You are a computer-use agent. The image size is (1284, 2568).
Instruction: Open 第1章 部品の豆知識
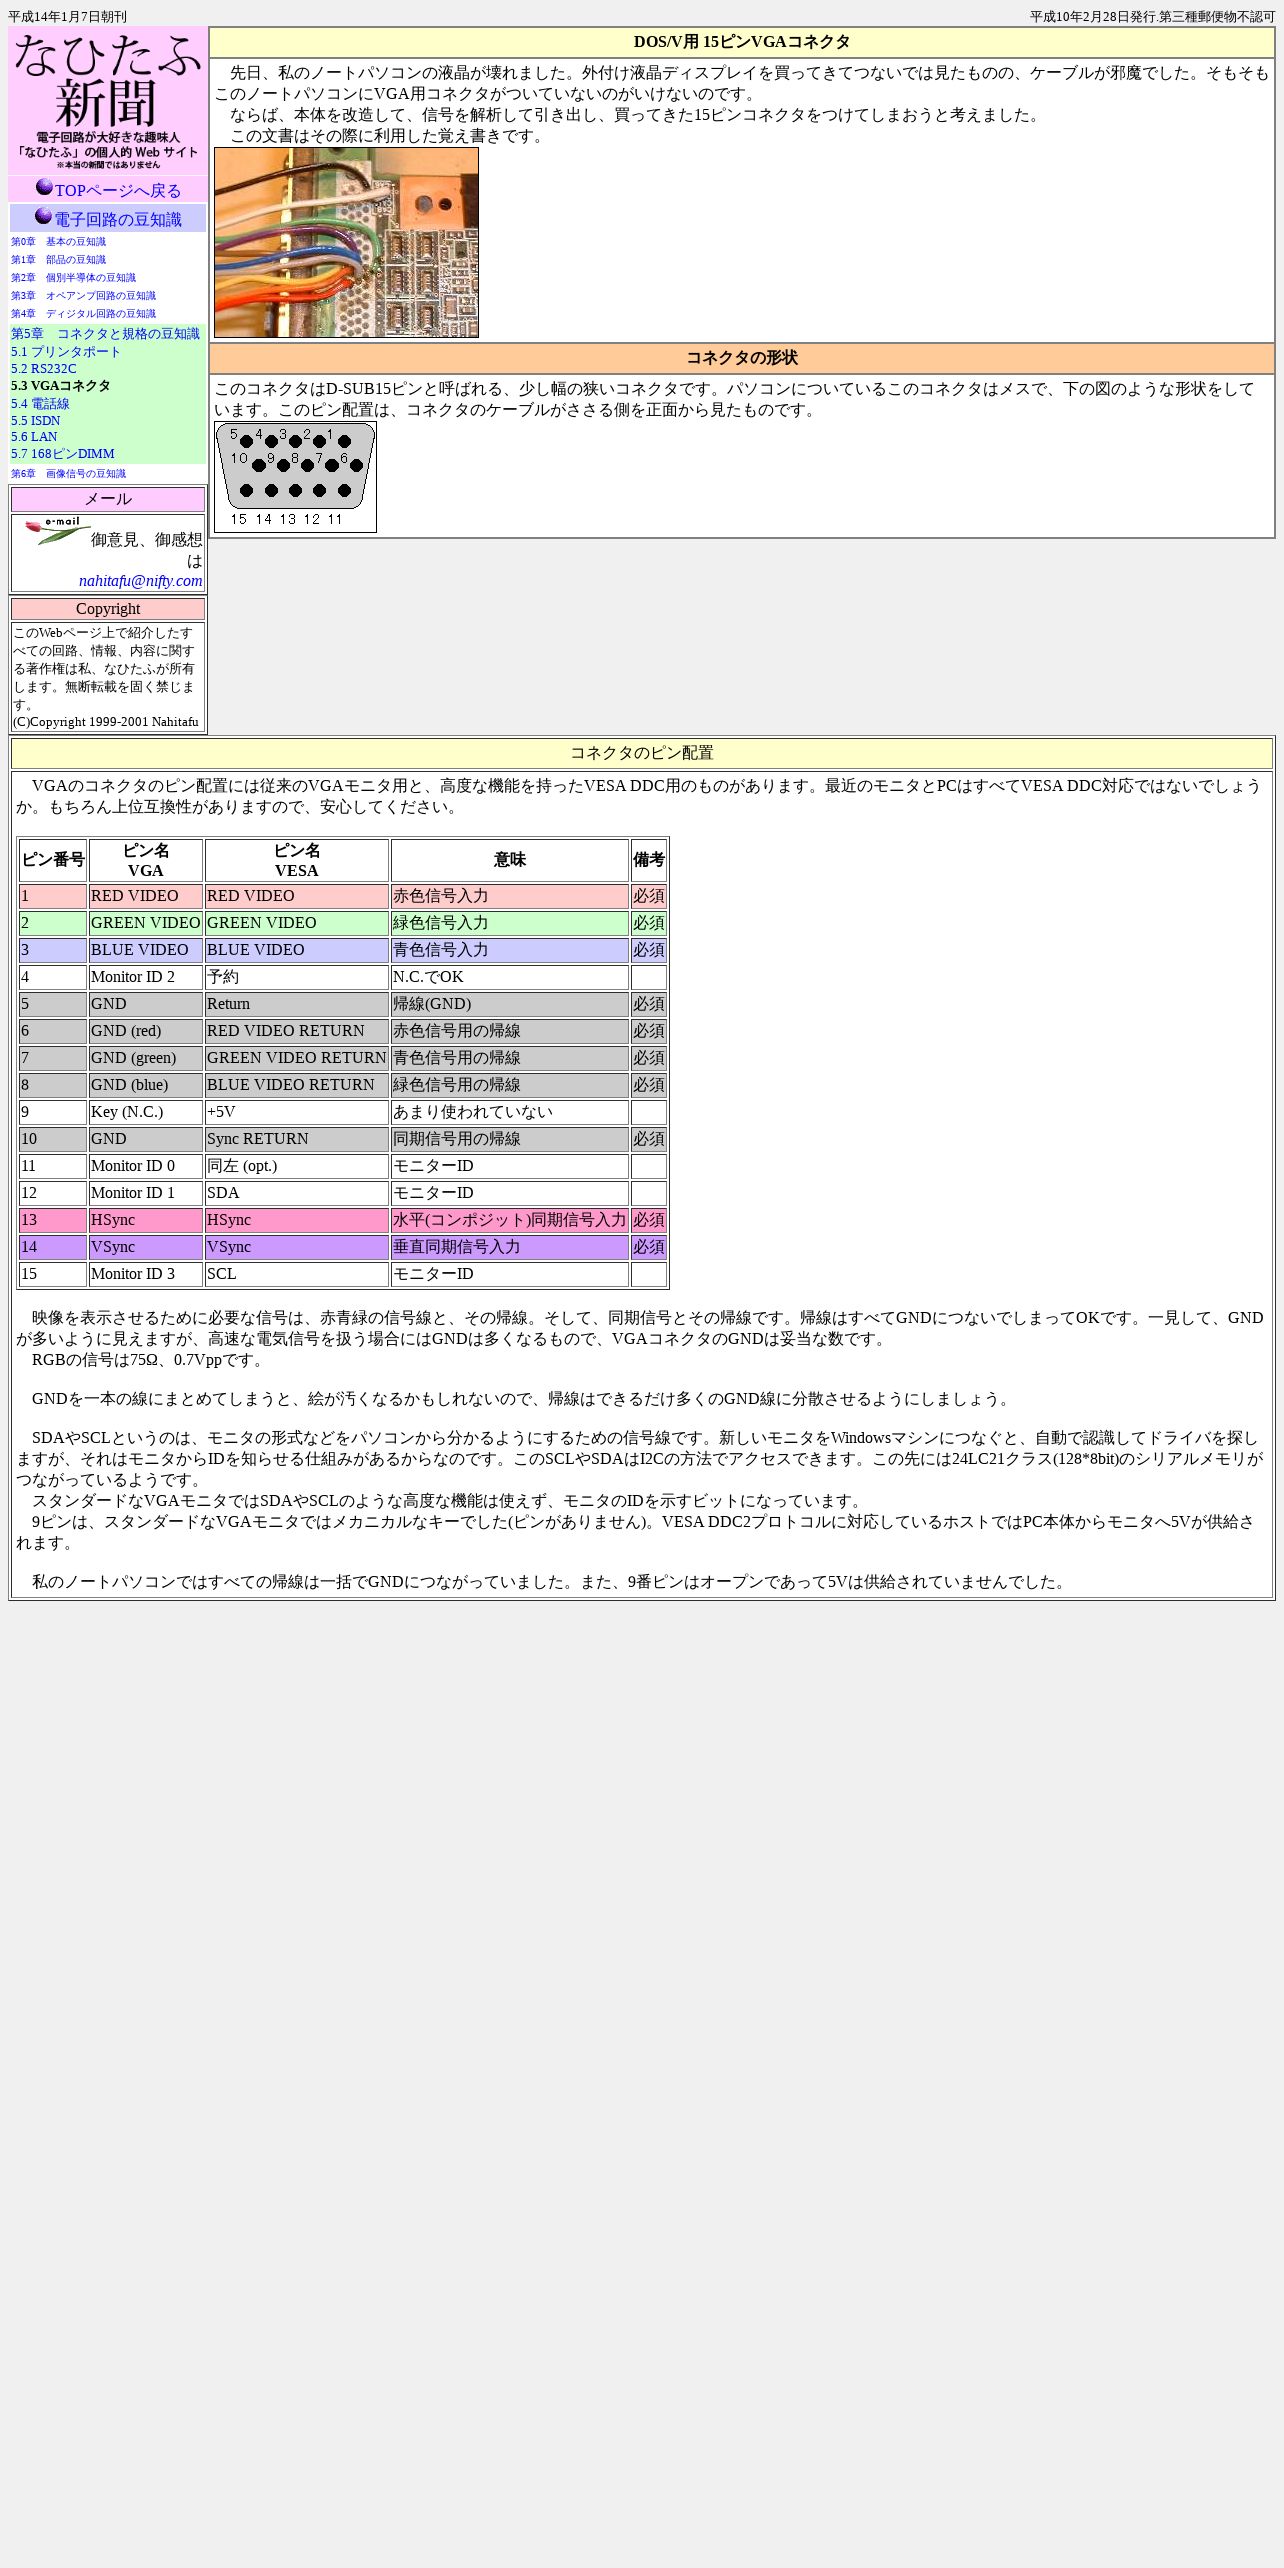tap(58, 260)
